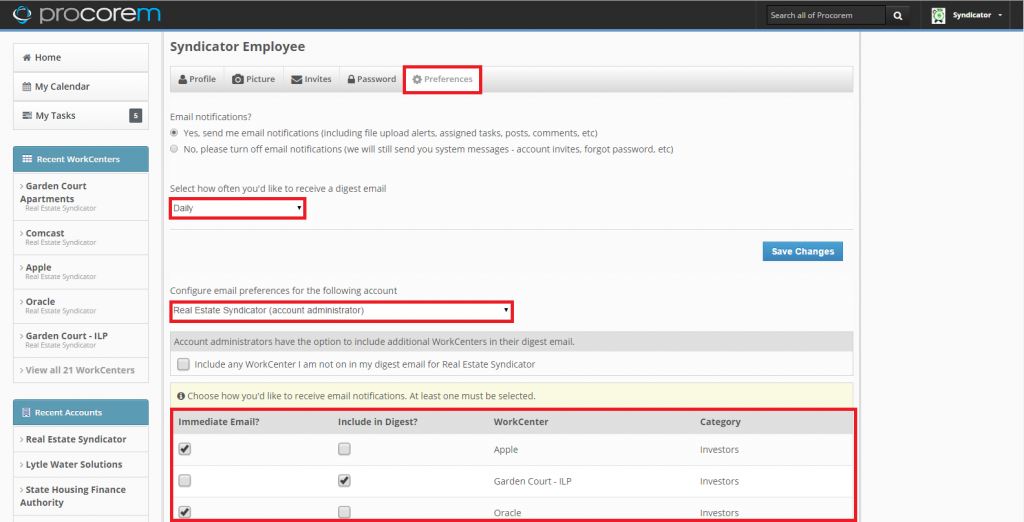Uncheck Immediate Email for Apple

point(185,449)
